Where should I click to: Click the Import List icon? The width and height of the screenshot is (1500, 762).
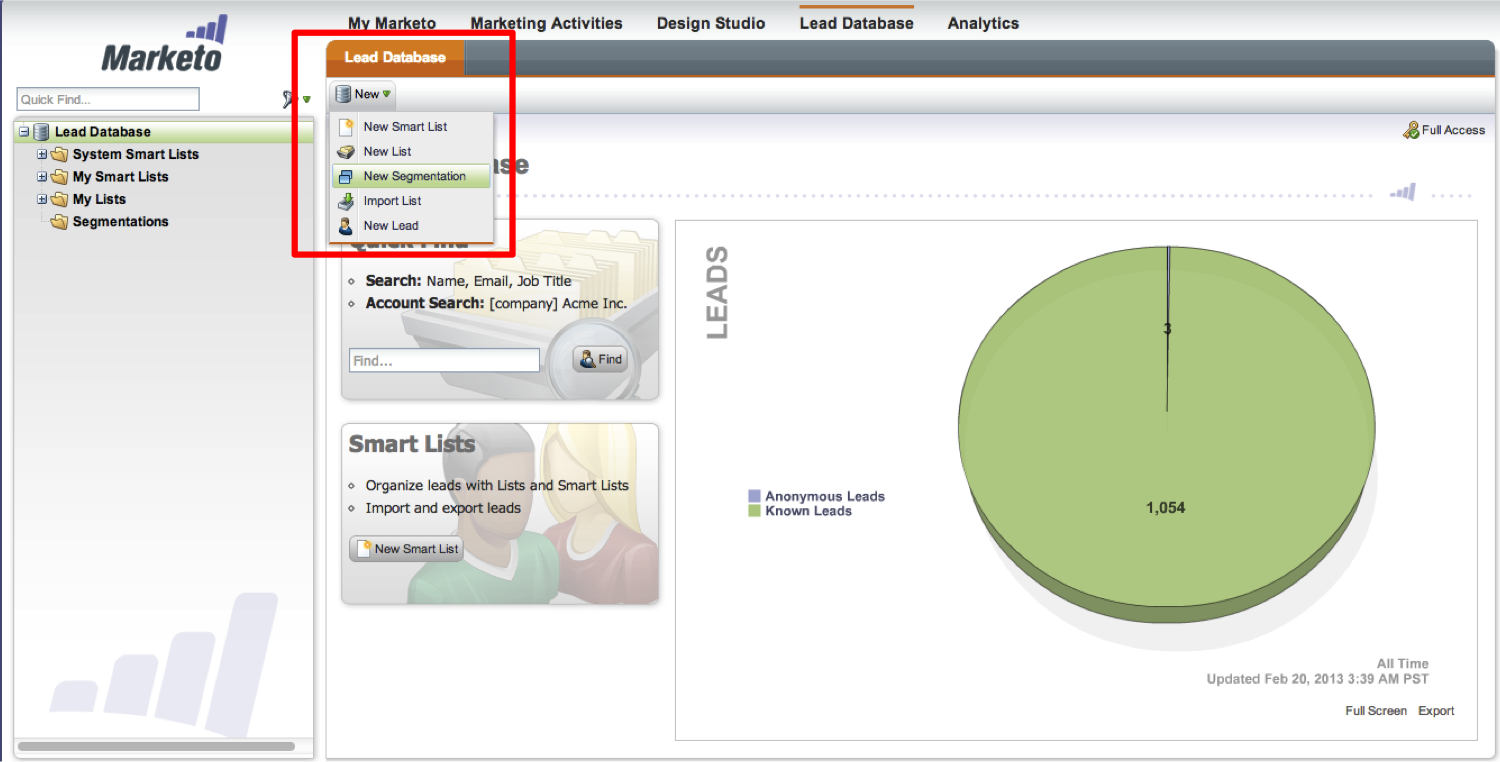pos(346,201)
